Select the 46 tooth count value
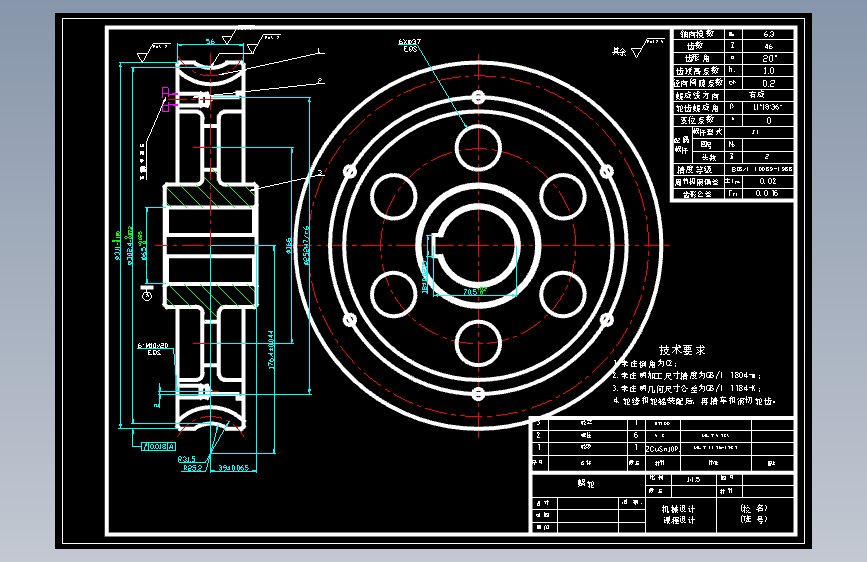This screenshot has height=562, width=867. pos(768,46)
